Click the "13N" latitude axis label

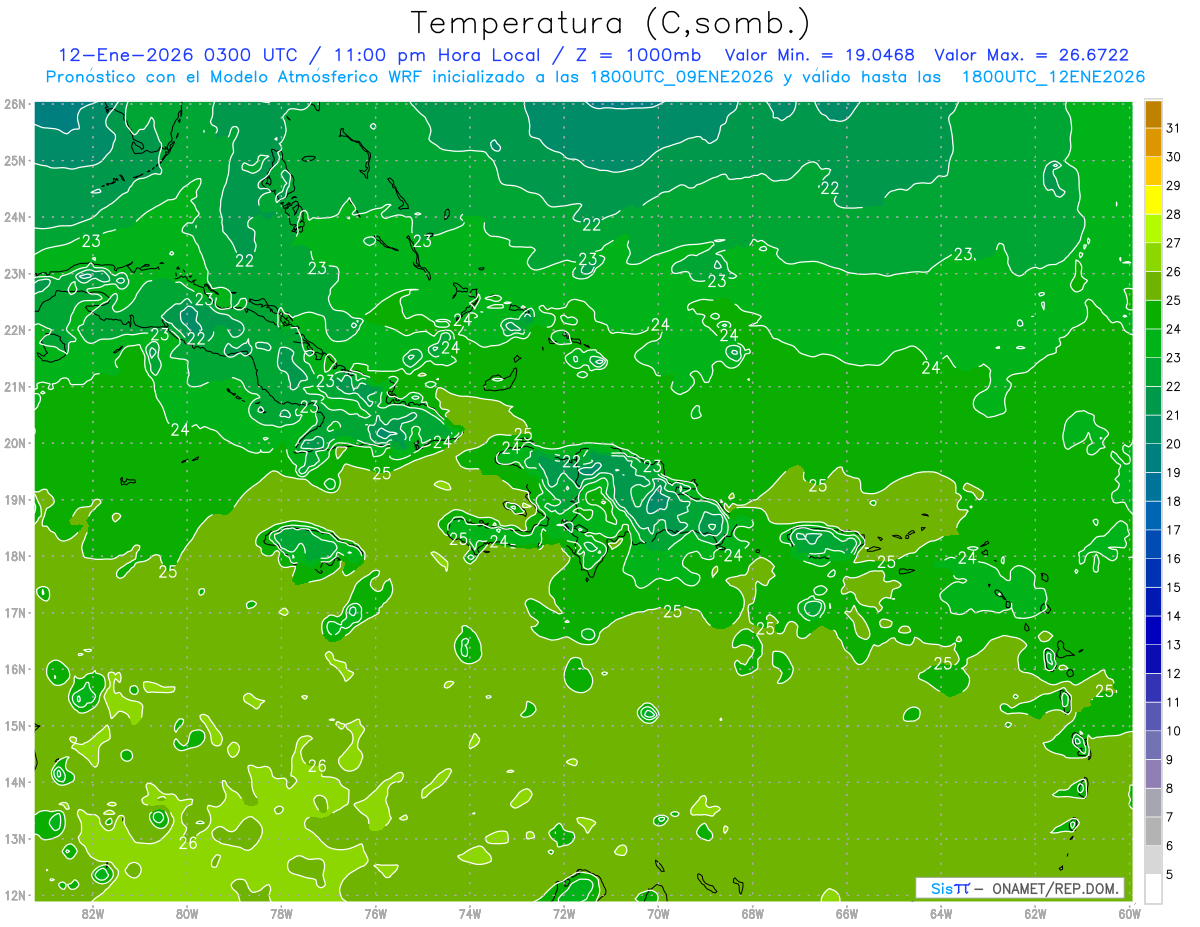click(x=15, y=839)
